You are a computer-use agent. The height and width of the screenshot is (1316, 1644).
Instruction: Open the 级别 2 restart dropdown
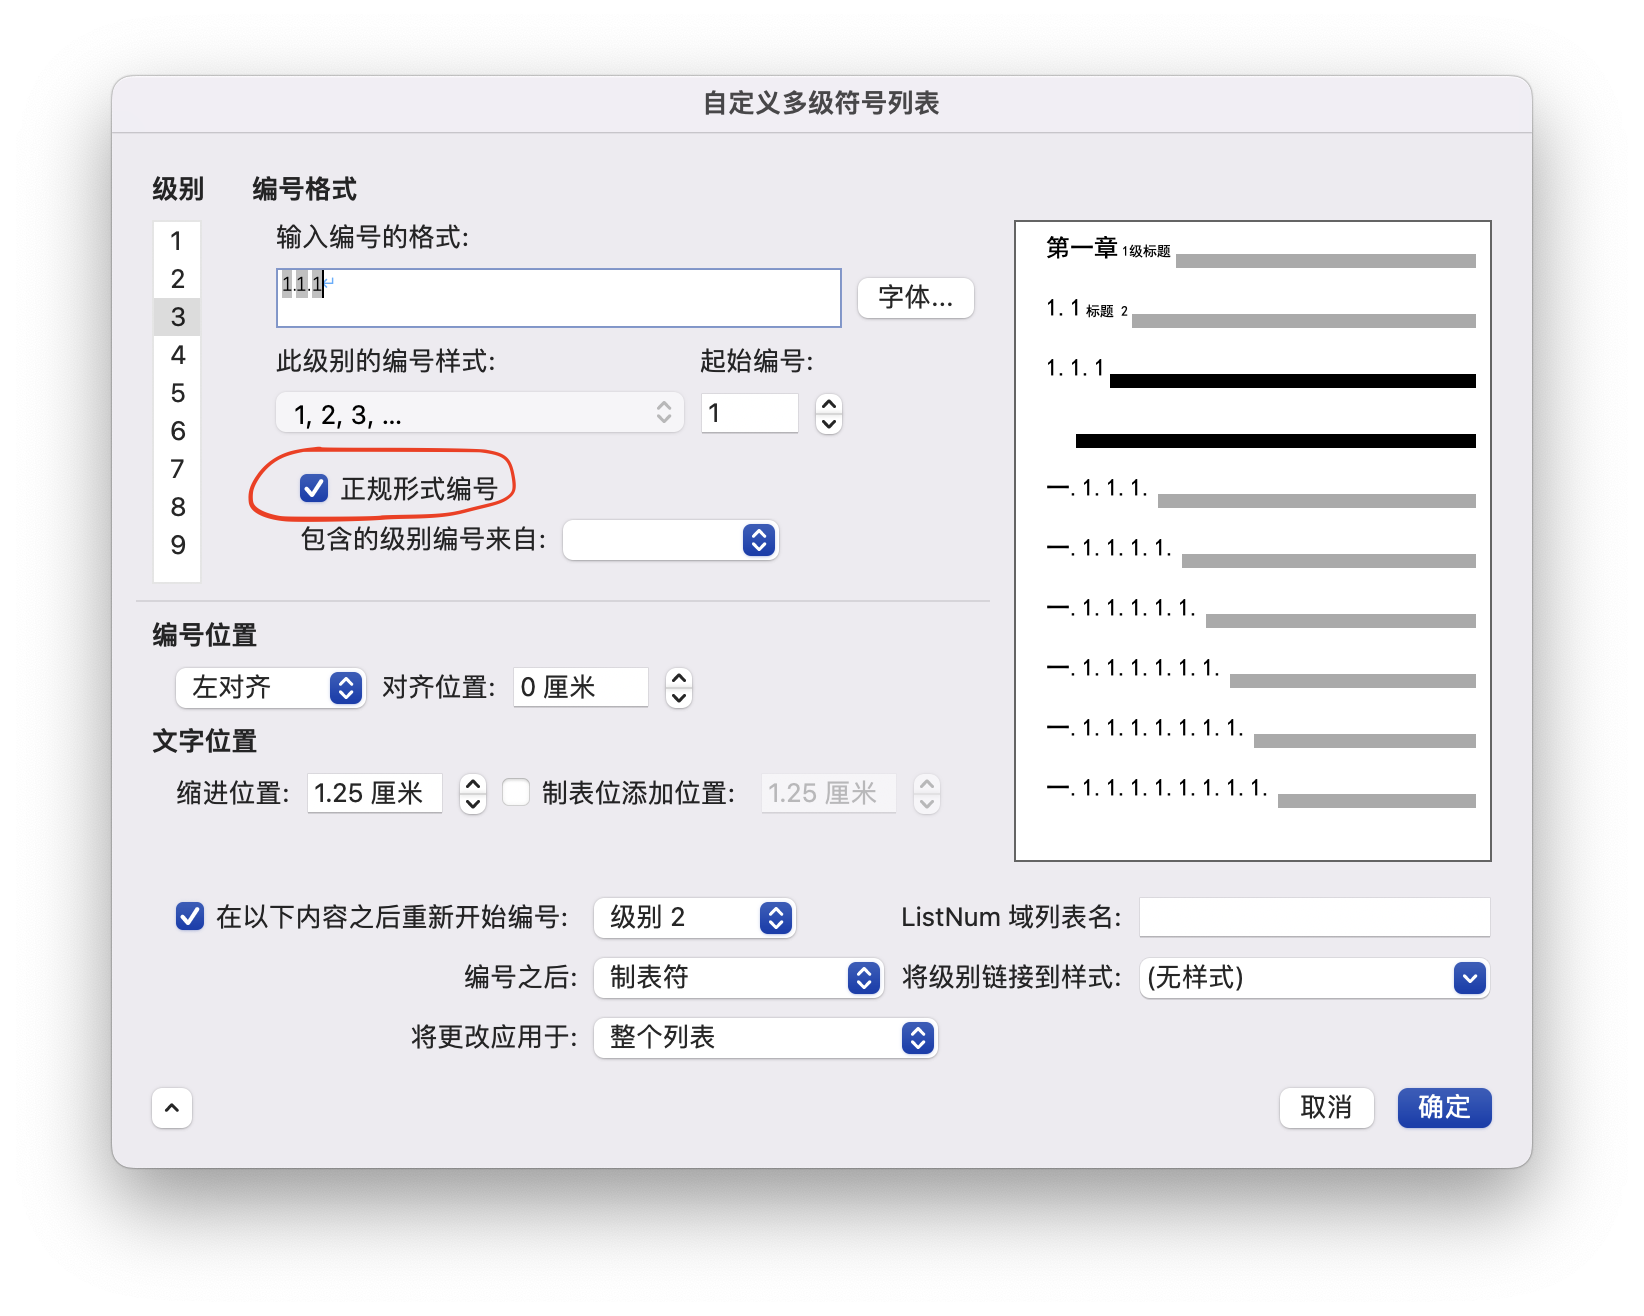(695, 918)
